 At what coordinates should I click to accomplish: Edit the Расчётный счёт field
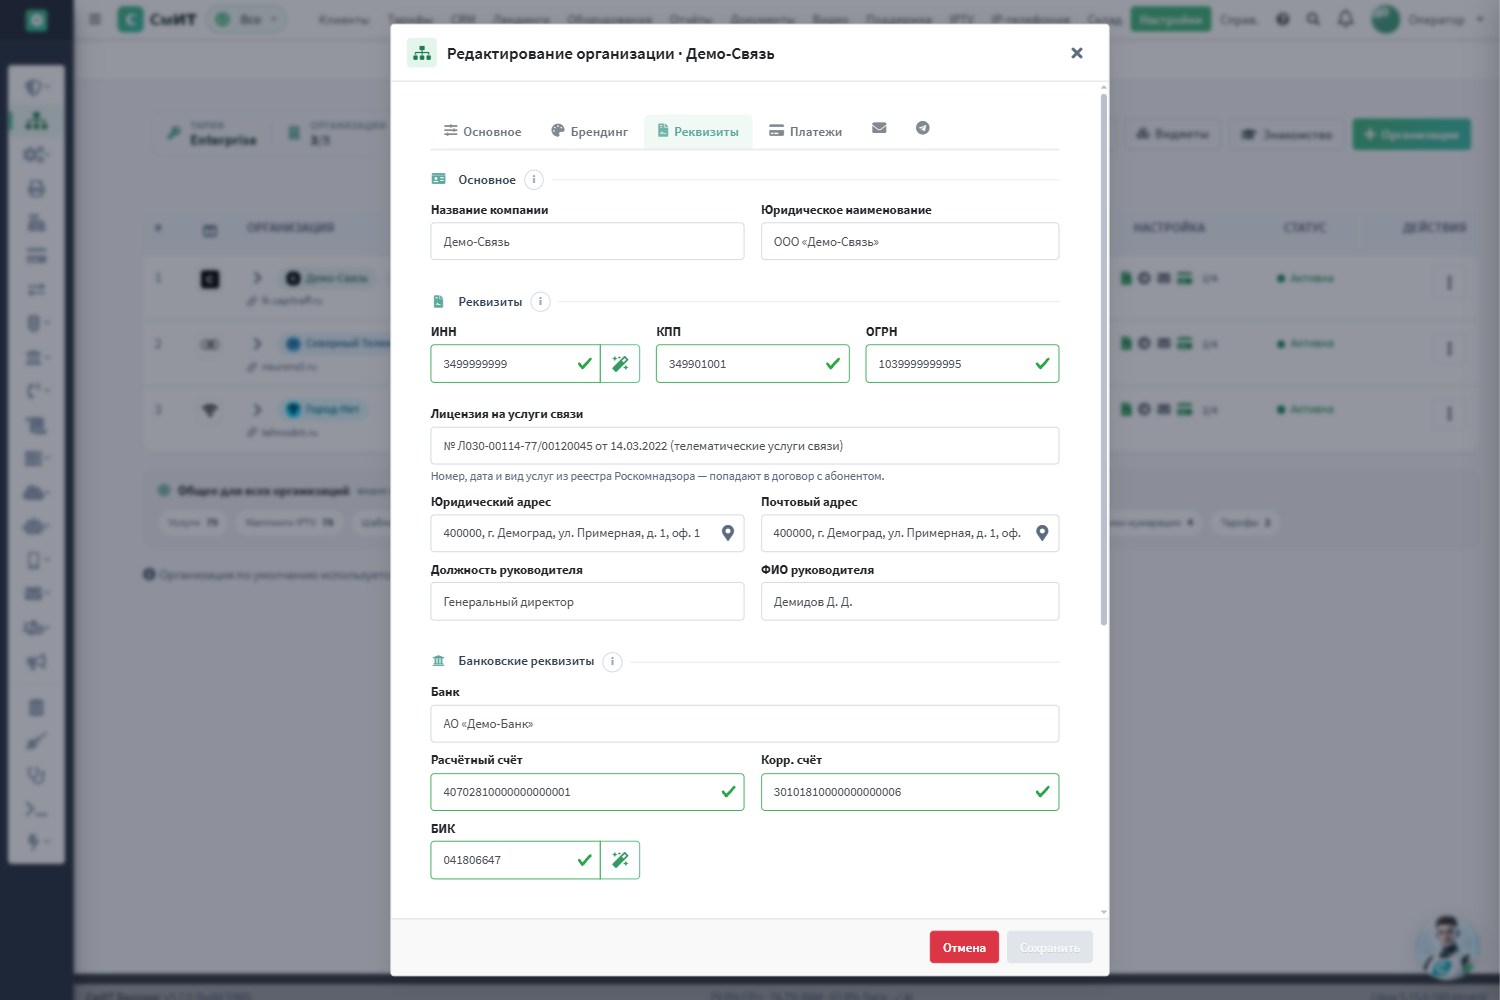[587, 792]
